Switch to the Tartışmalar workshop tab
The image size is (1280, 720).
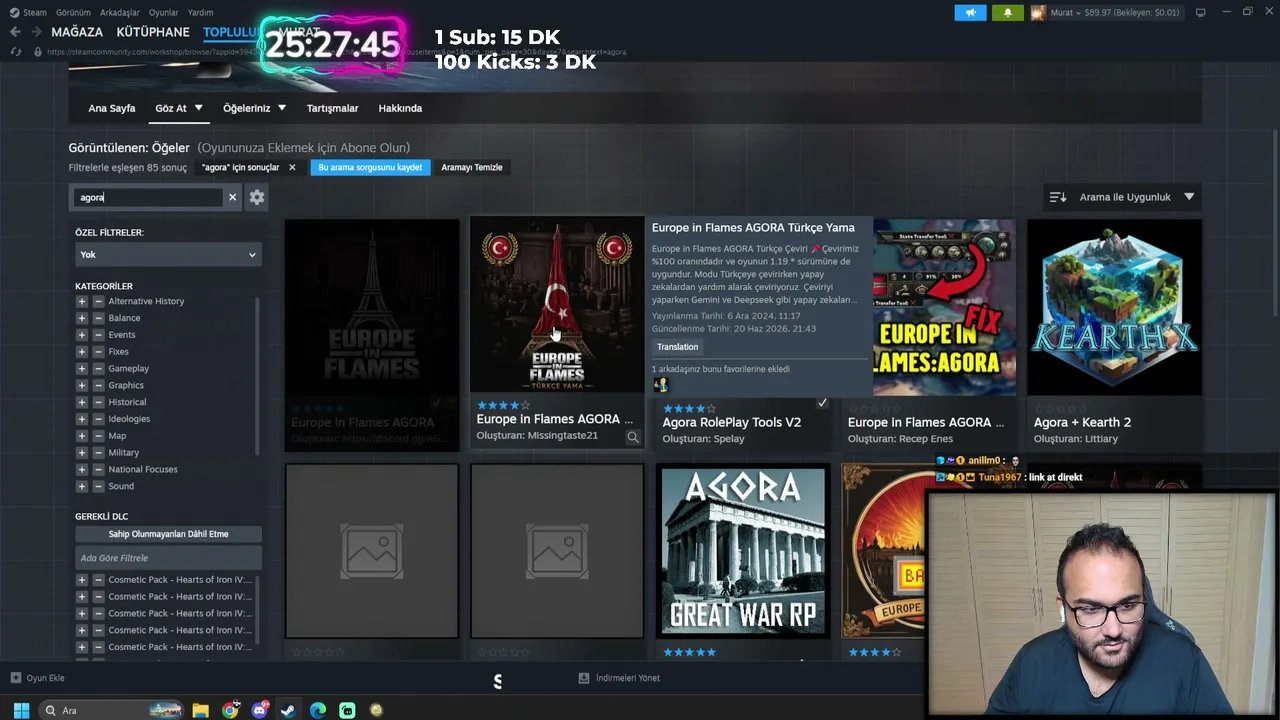coord(333,108)
